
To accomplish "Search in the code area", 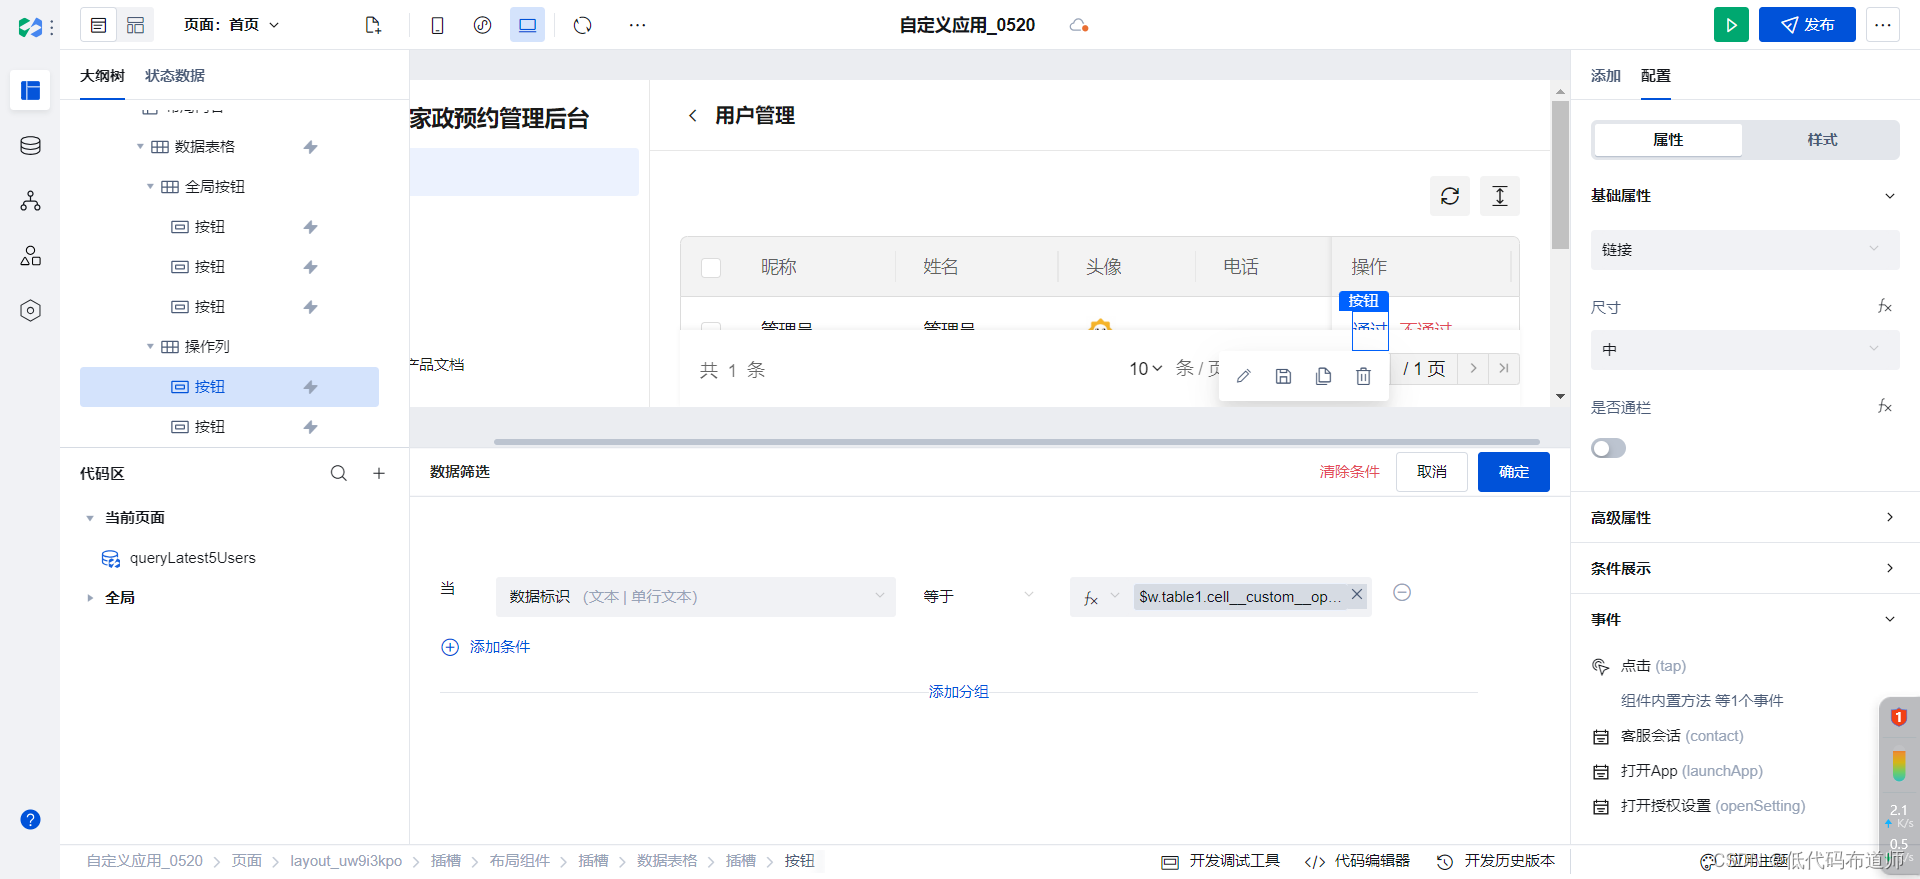I will tap(339, 473).
